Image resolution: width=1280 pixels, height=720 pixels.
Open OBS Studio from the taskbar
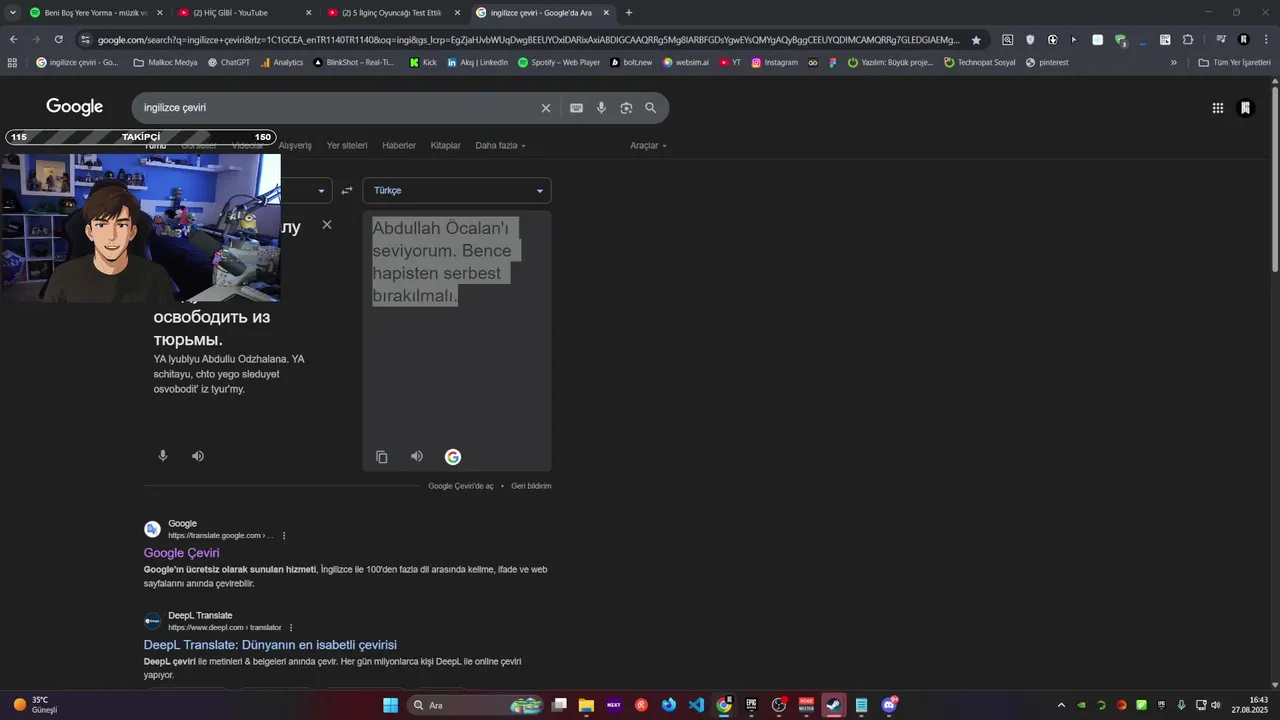point(779,705)
